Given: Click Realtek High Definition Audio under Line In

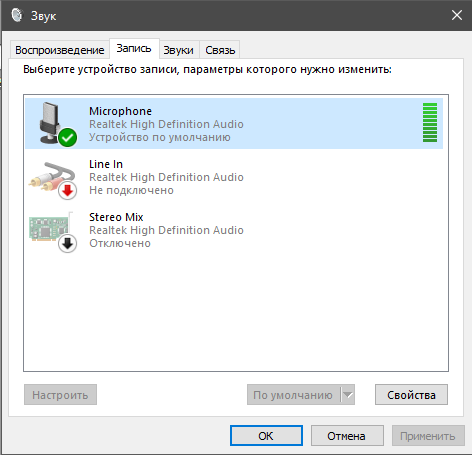Looking at the screenshot, I should [x=166, y=177].
